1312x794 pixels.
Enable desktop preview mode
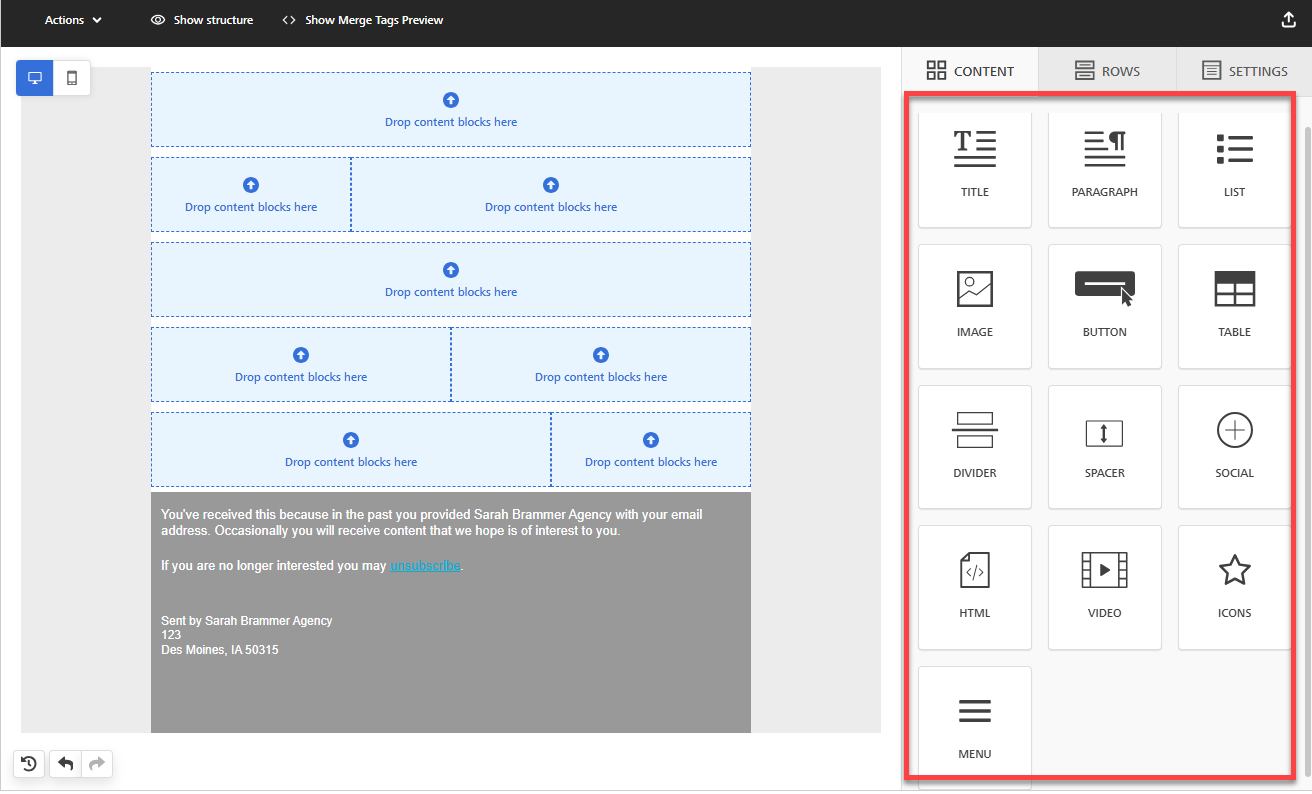click(x=34, y=77)
